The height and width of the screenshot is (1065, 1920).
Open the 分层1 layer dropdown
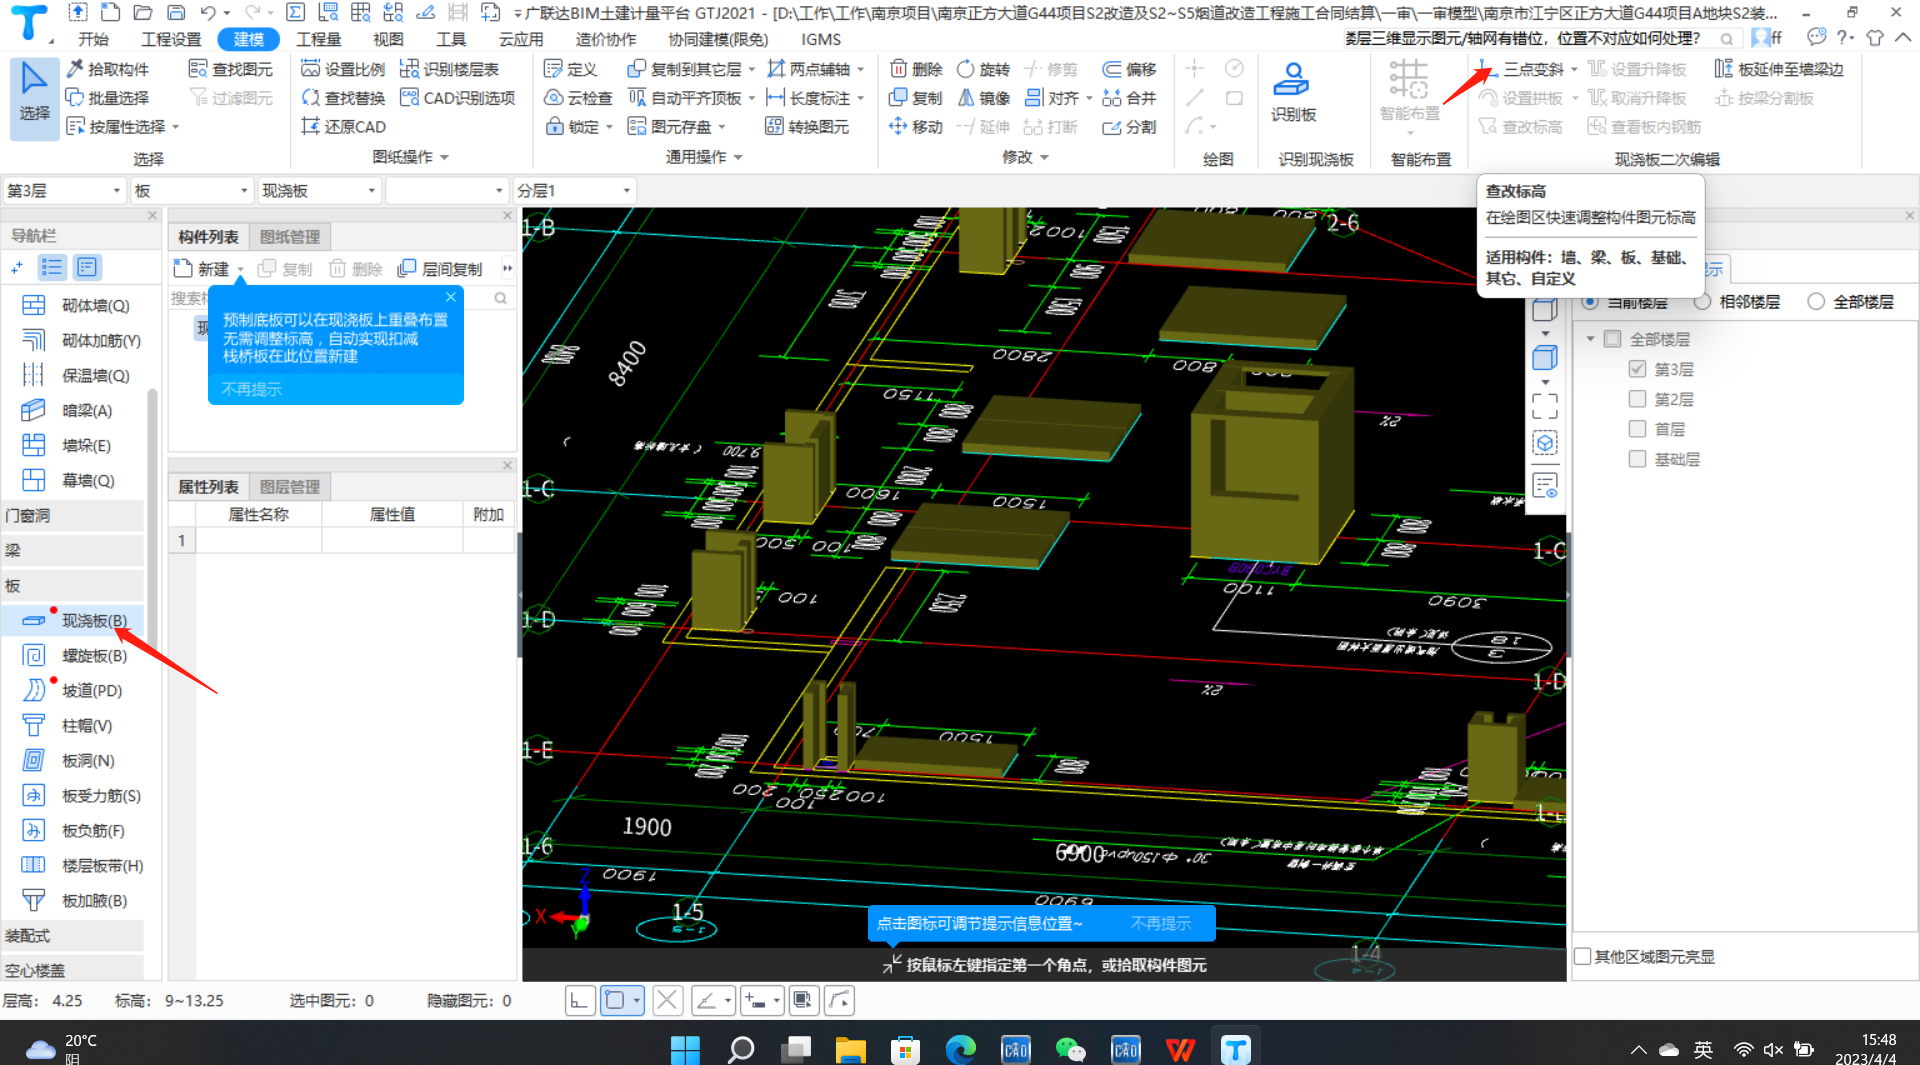click(x=573, y=190)
